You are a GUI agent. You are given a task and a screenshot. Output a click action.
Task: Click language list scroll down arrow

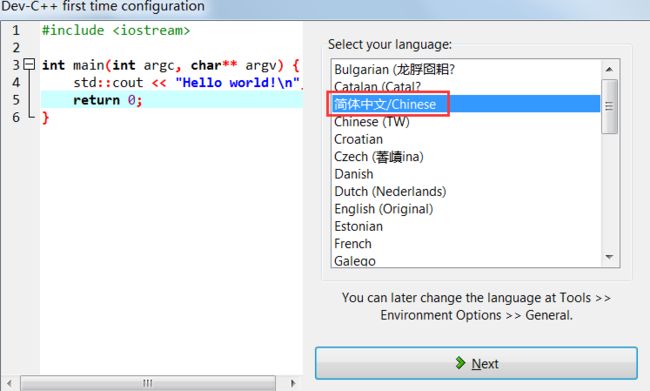click(x=609, y=257)
